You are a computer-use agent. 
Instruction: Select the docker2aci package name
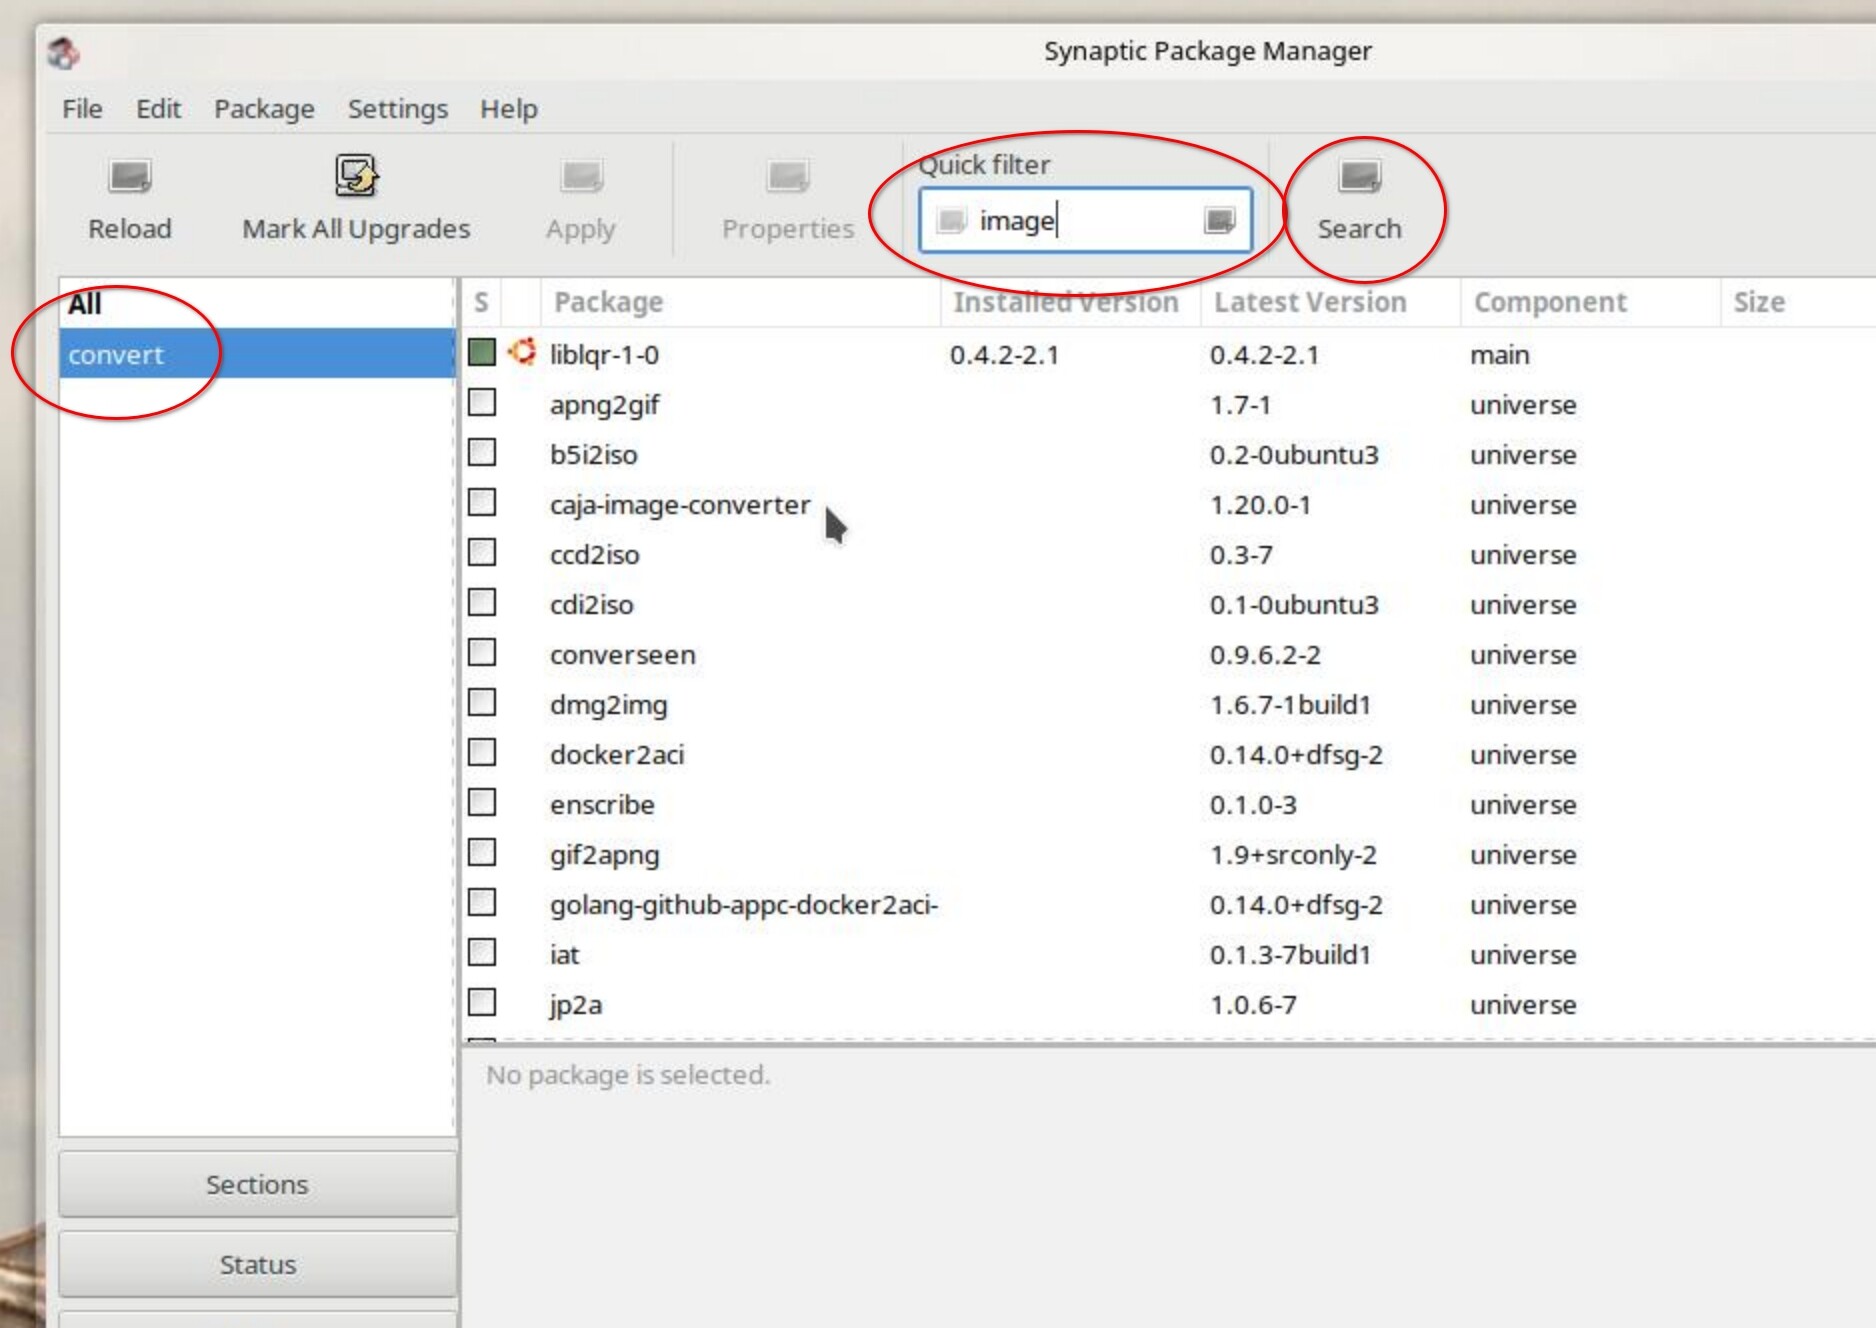pyautogui.click(x=617, y=755)
